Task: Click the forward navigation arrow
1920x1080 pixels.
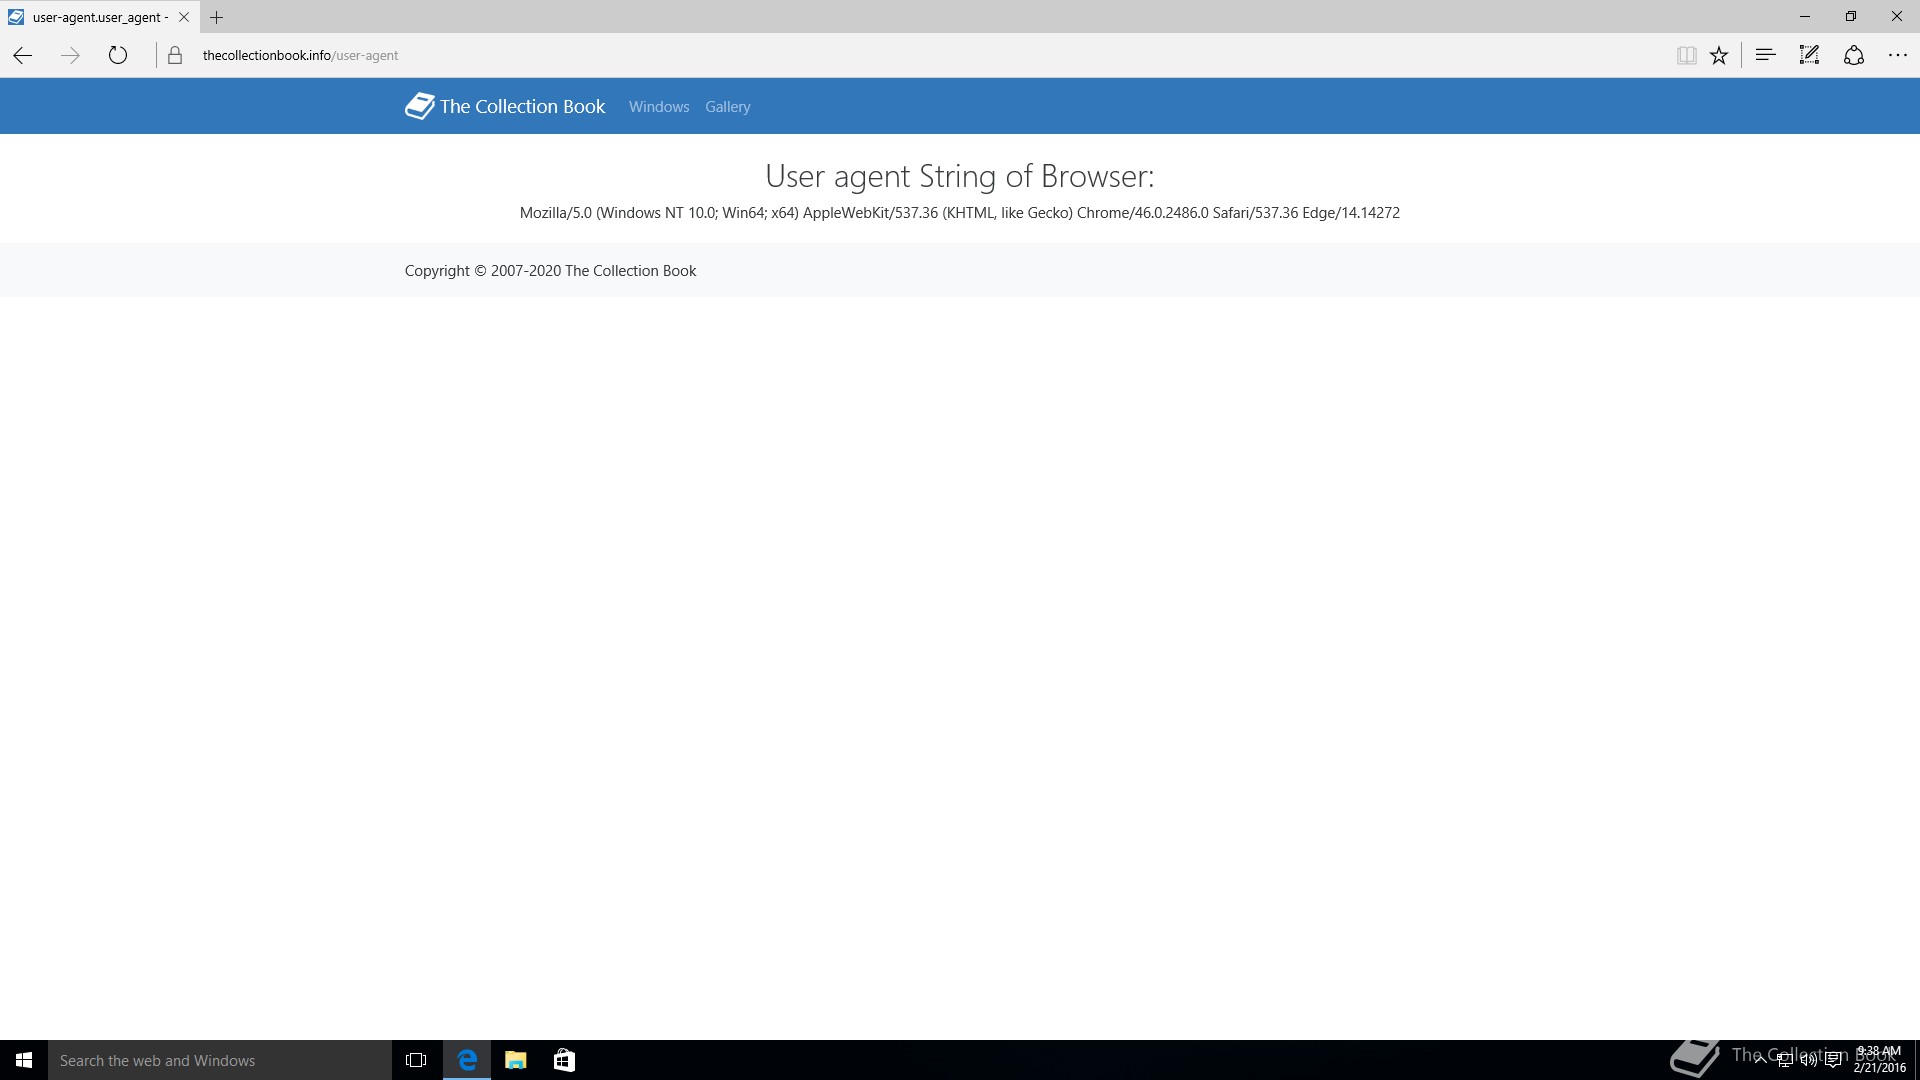Action: tap(70, 56)
